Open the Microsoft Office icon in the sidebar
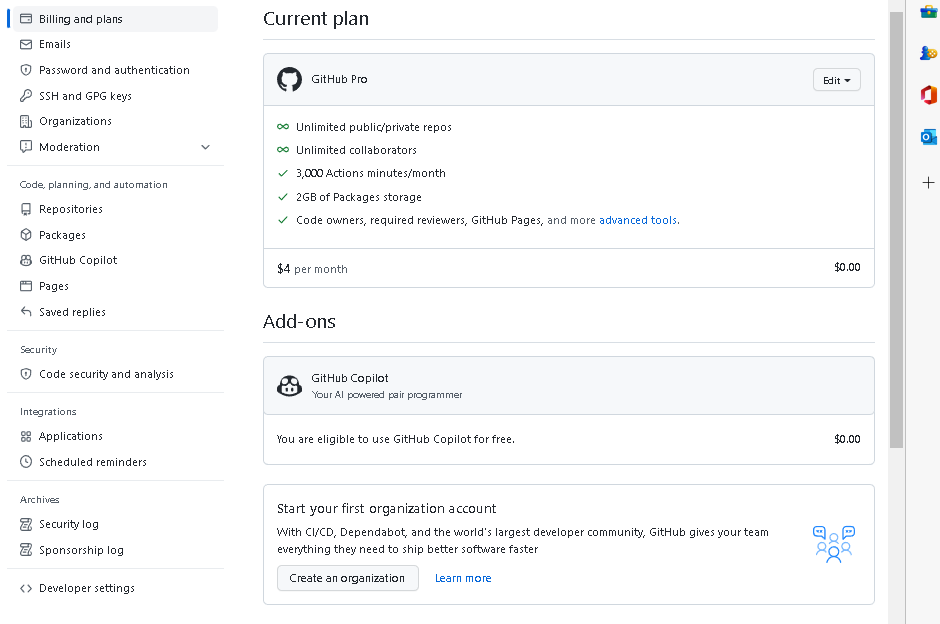The image size is (940, 624). point(928,95)
